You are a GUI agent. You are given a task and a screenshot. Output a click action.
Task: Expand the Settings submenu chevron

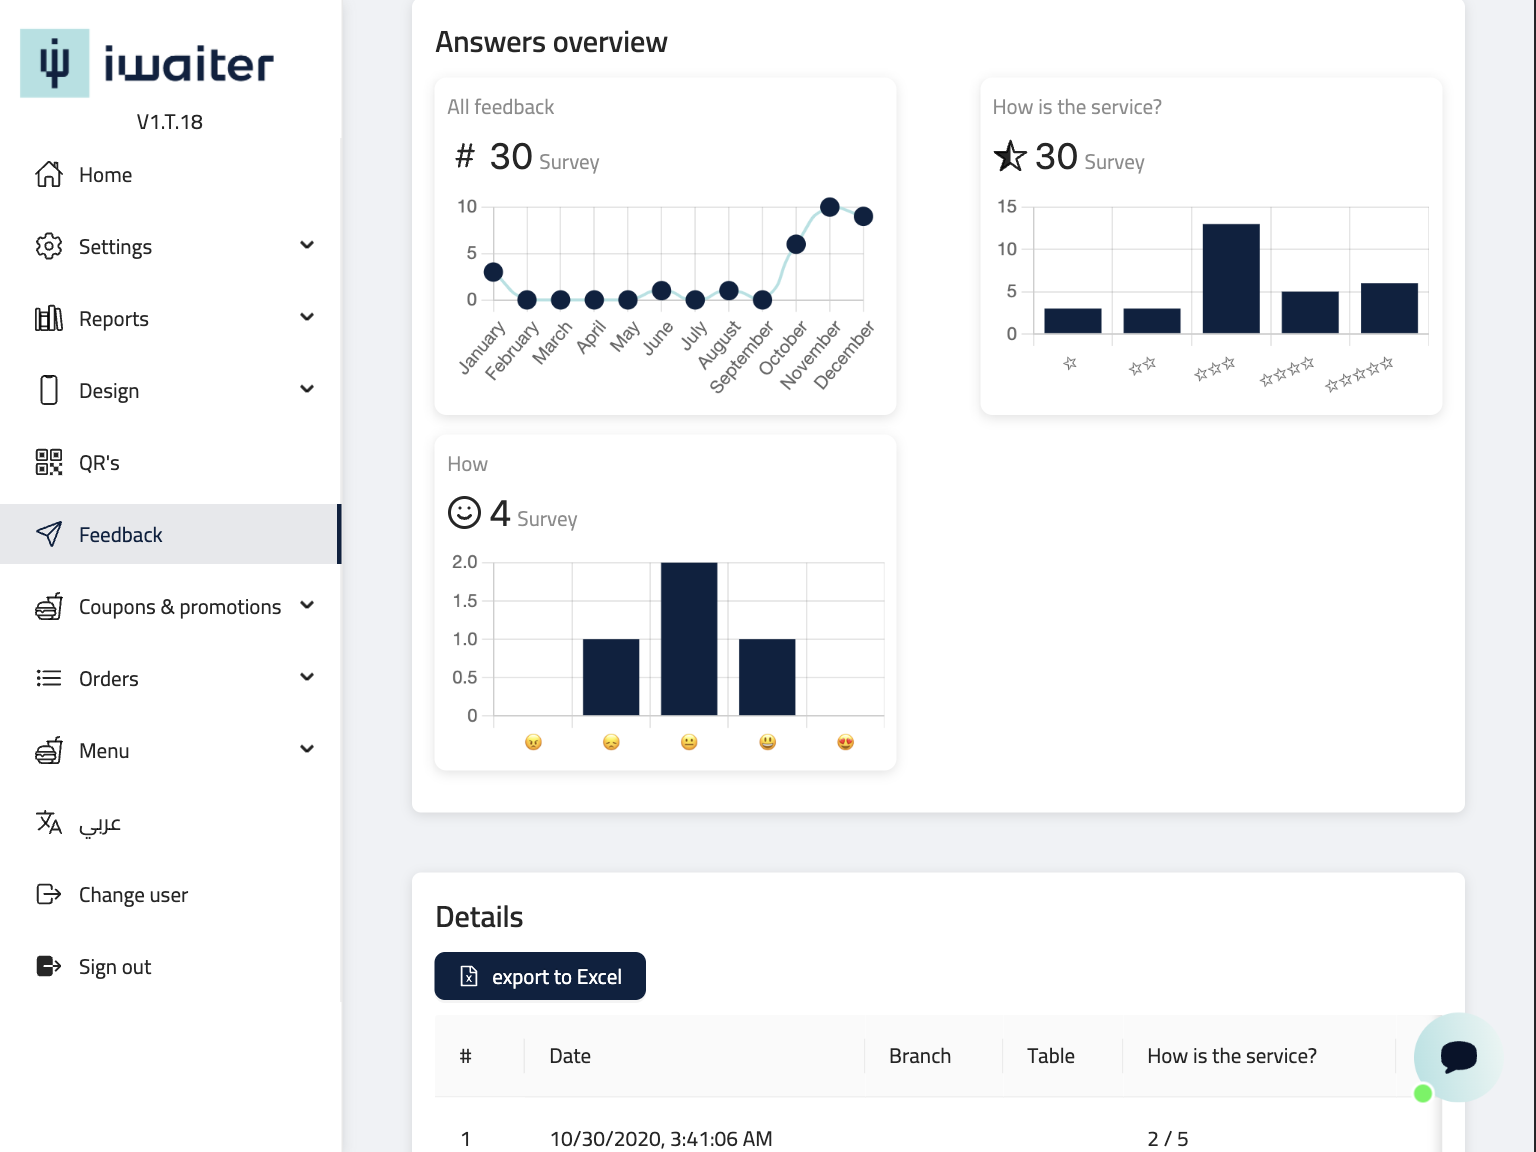click(307, 245)
